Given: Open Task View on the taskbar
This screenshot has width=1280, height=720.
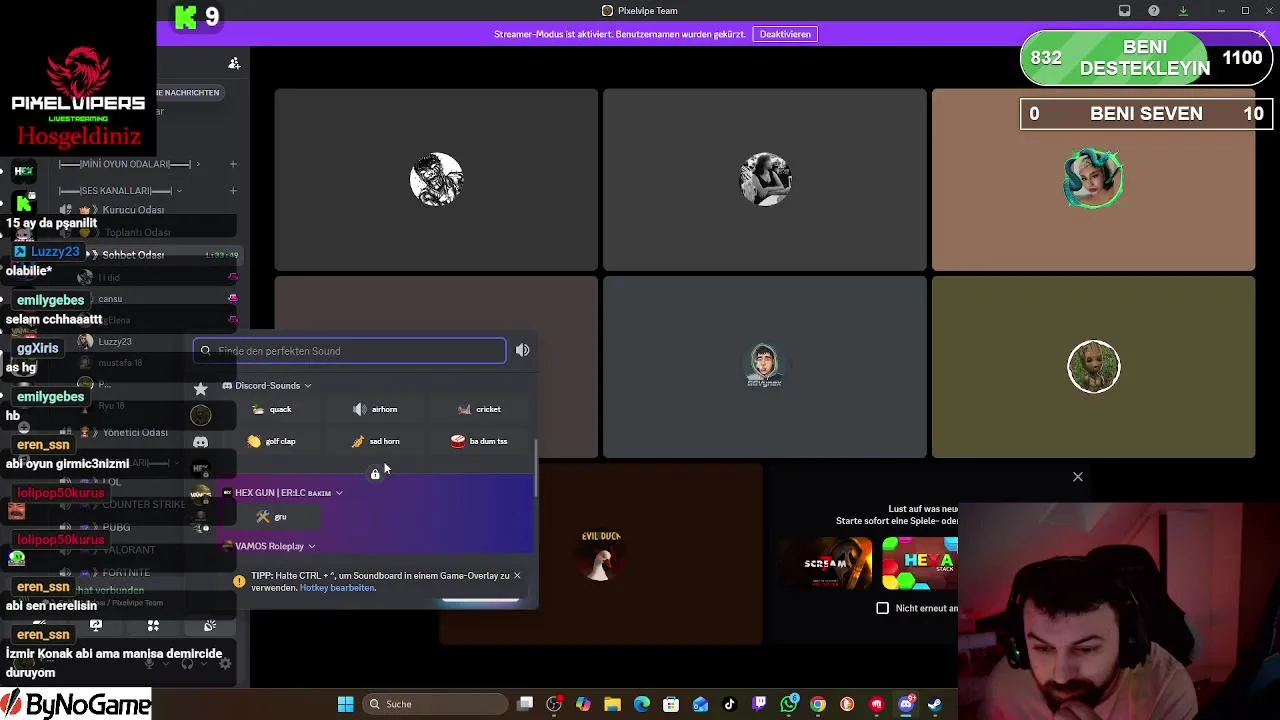Looking at the screenshot, I should 525,704.
